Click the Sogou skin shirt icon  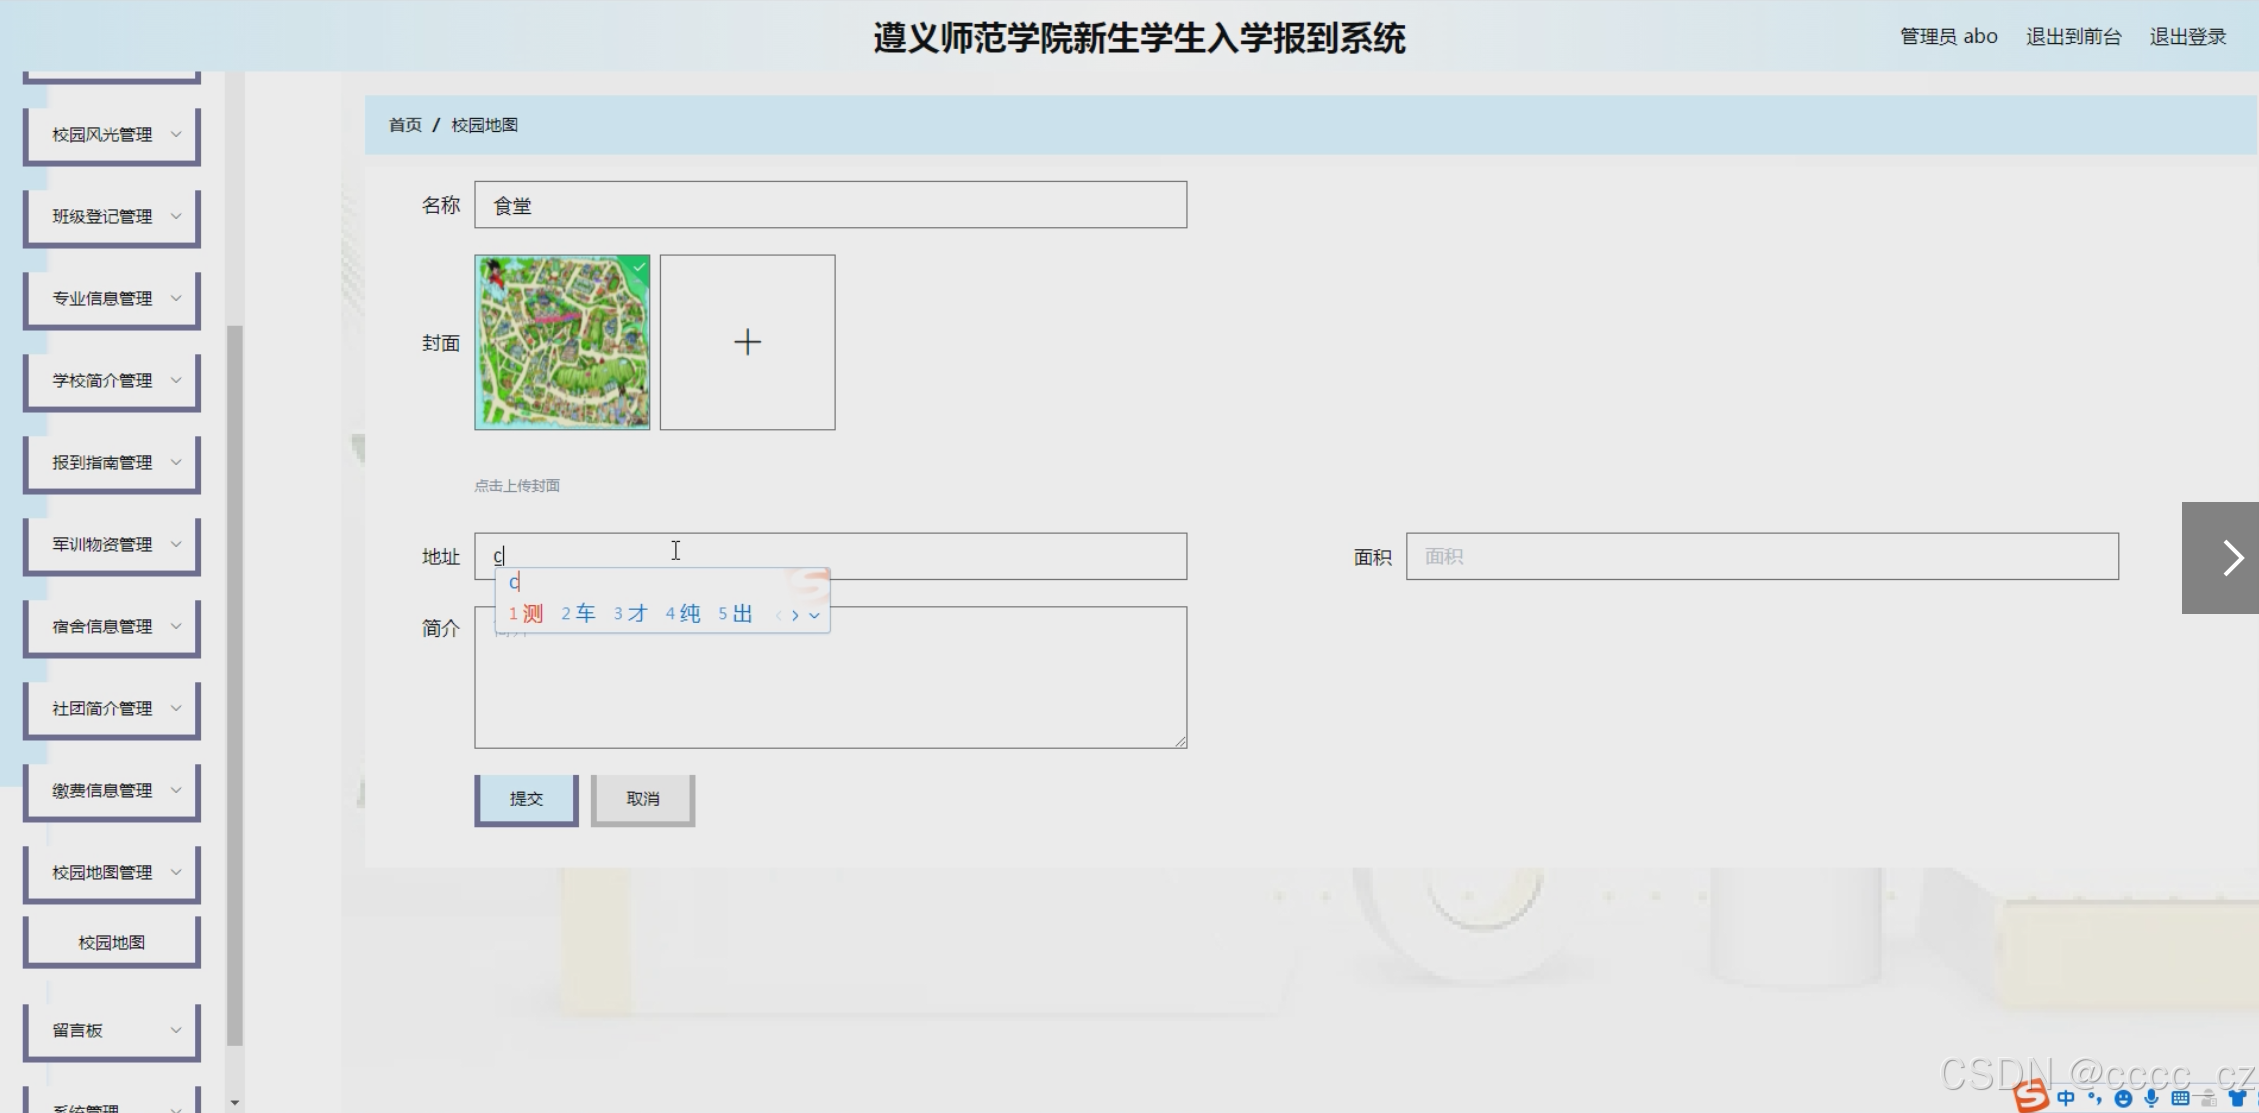click(x=2238, y=1099)
